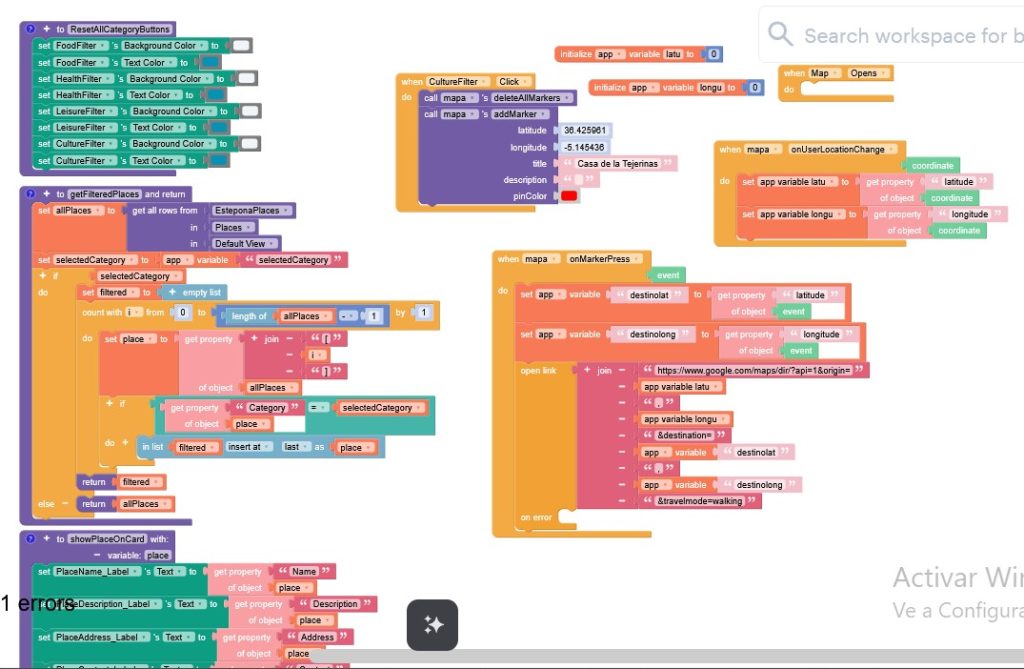Click help icon on showPlaceOnCard function

coord(30,539)
